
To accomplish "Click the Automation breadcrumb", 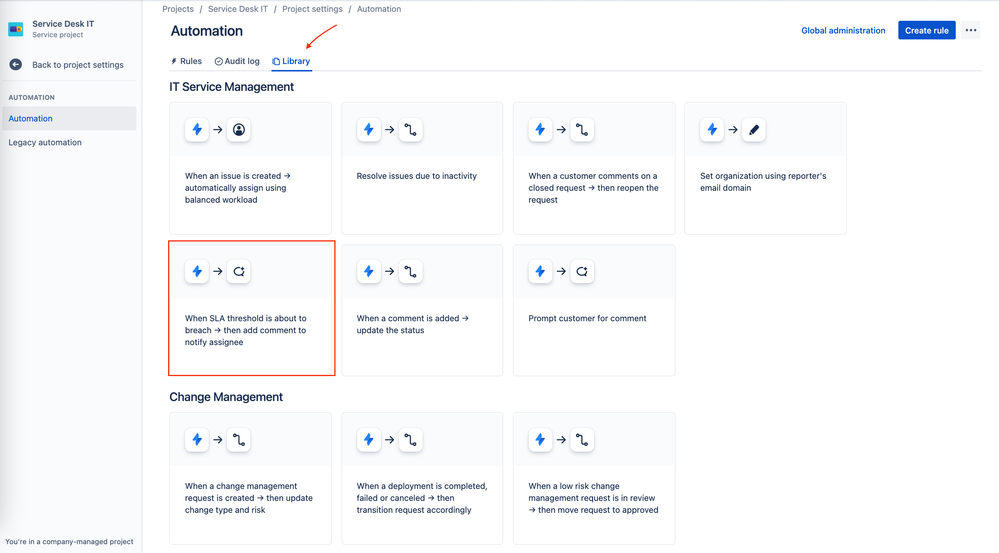I will (x=378, y=9).
